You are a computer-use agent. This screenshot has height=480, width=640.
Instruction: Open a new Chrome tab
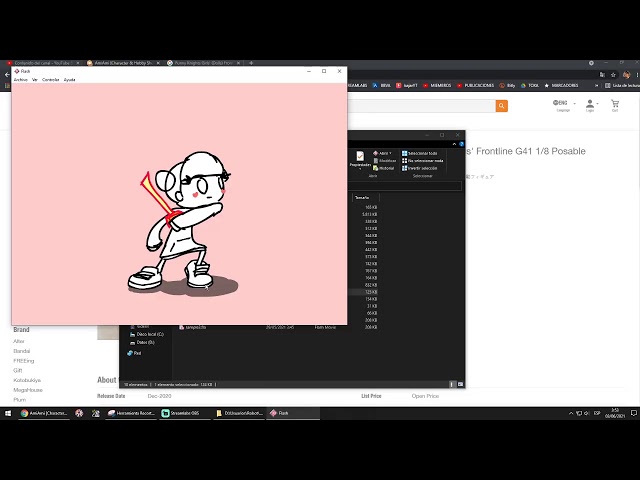[x=251, y=63]
